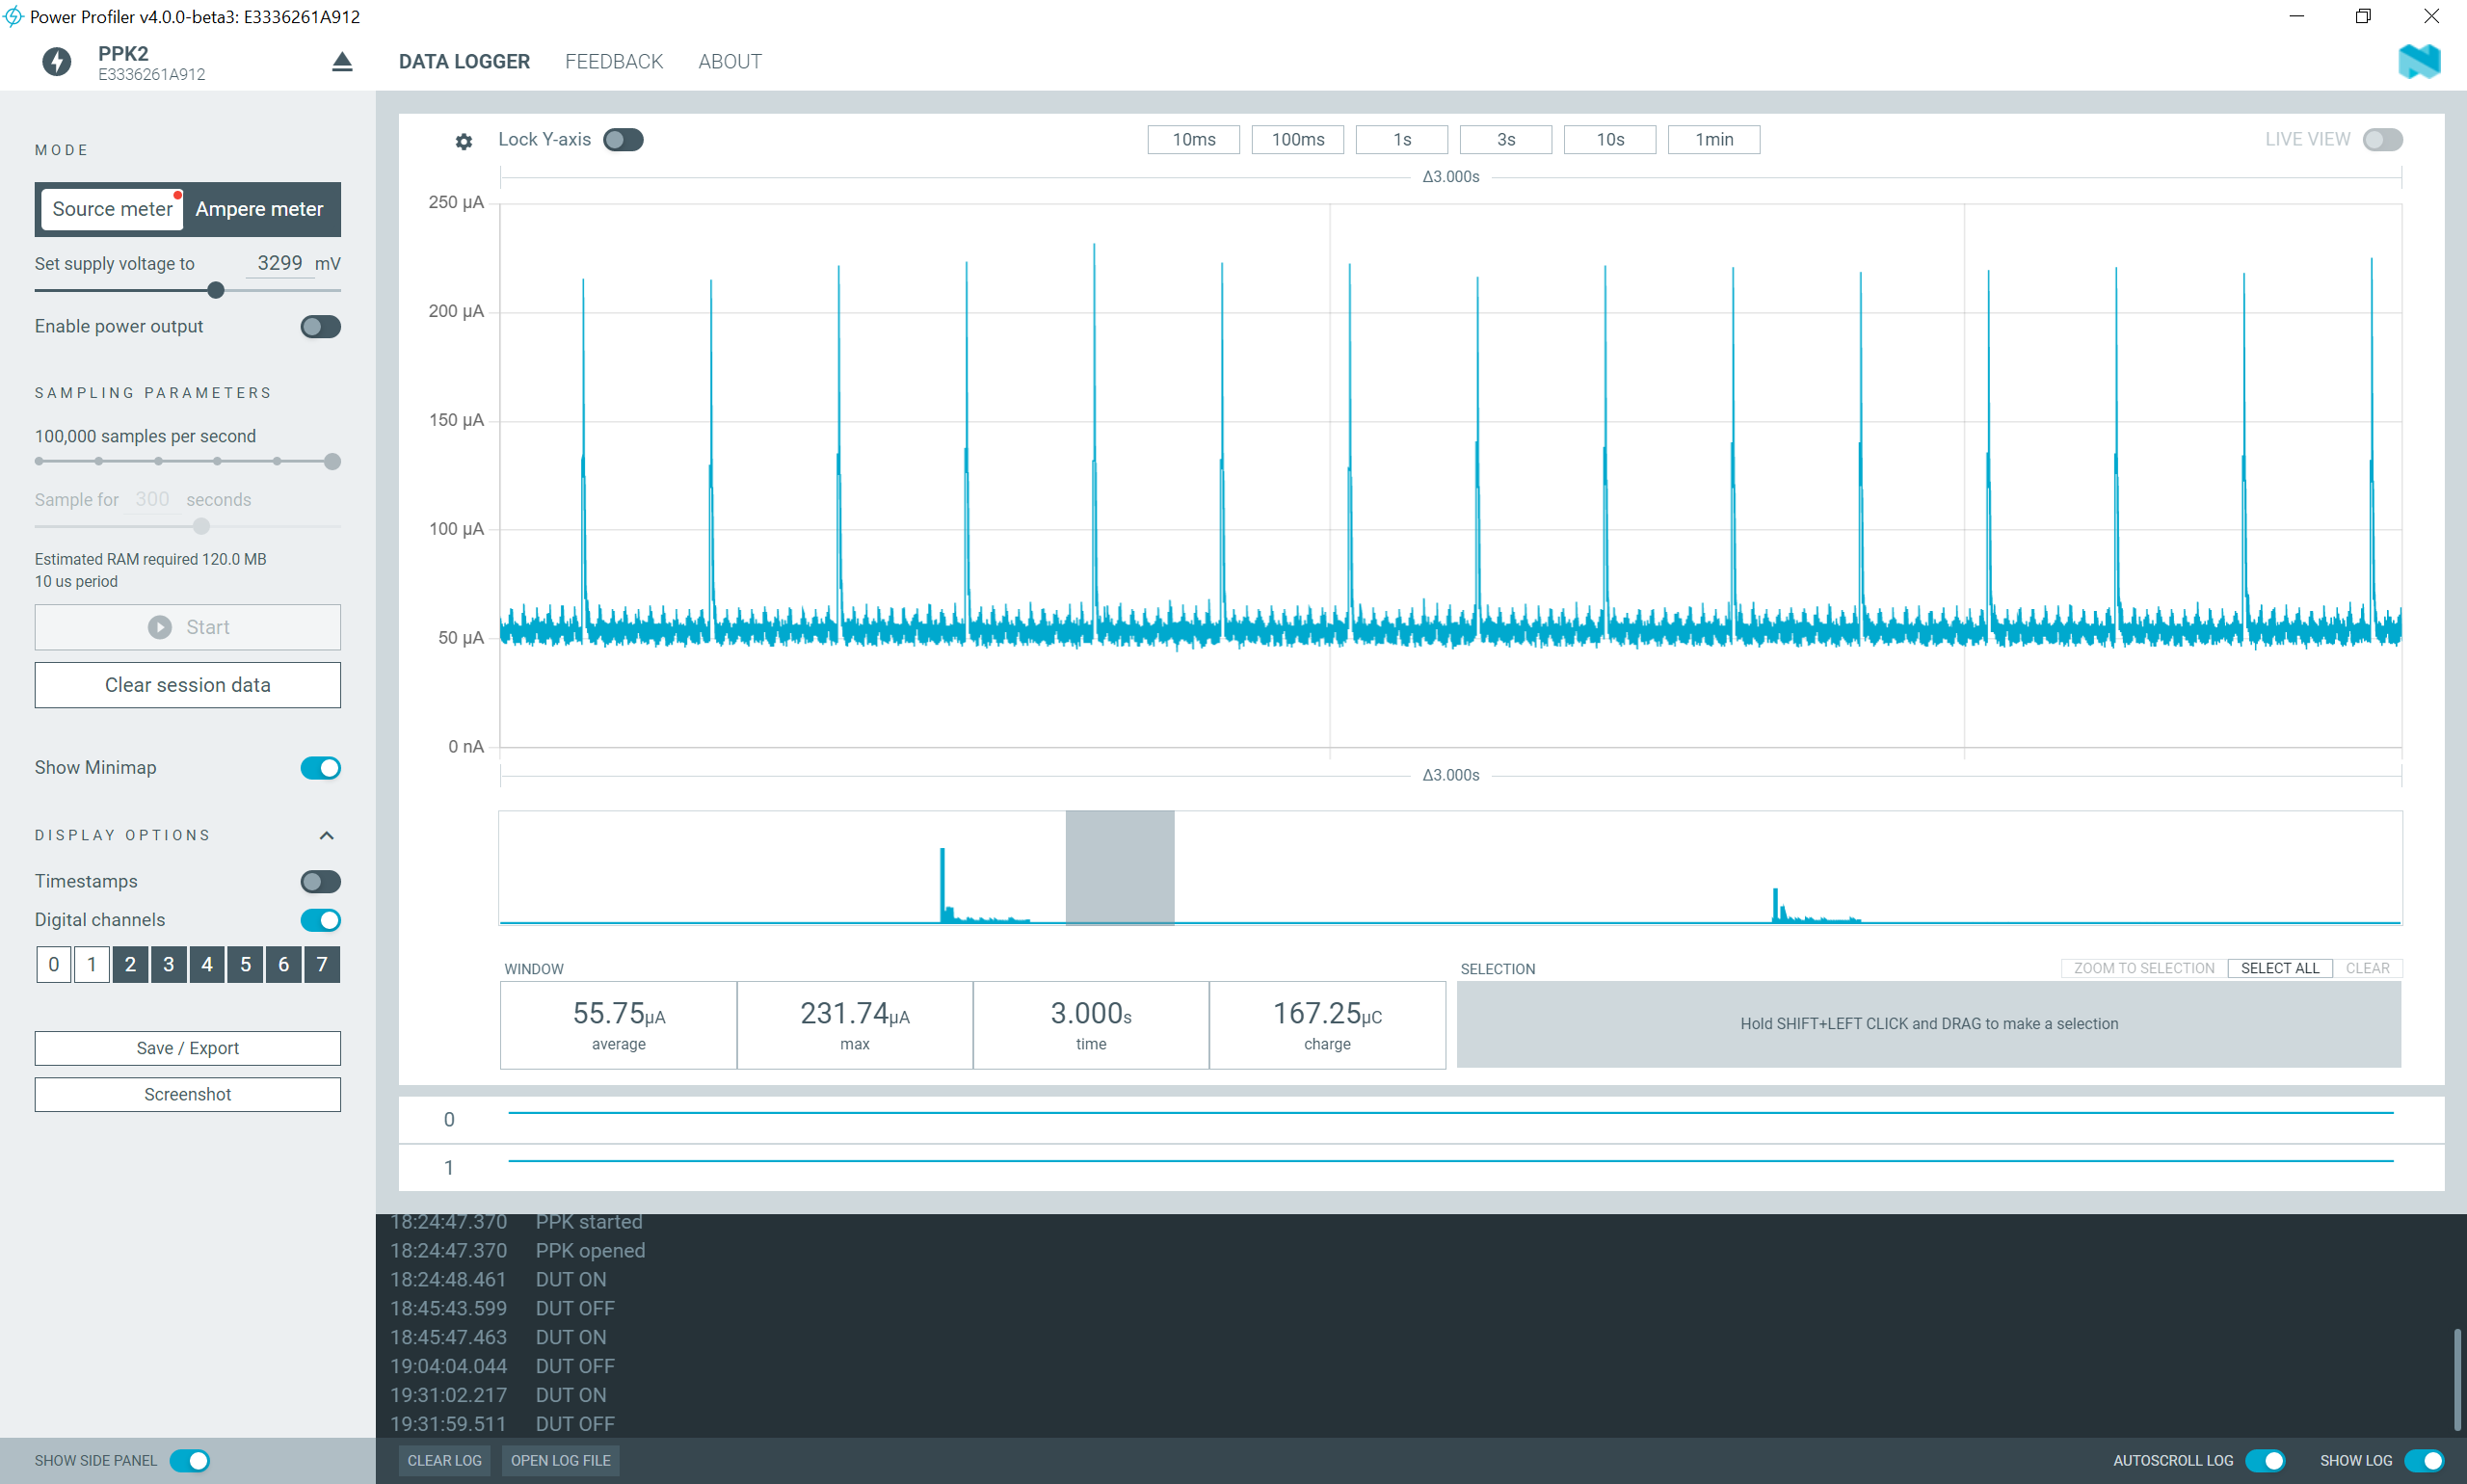Click the 167.25 µC charge value
The width and height of the screenshot is (2467, 1484).
[x=1327, y=1015]
